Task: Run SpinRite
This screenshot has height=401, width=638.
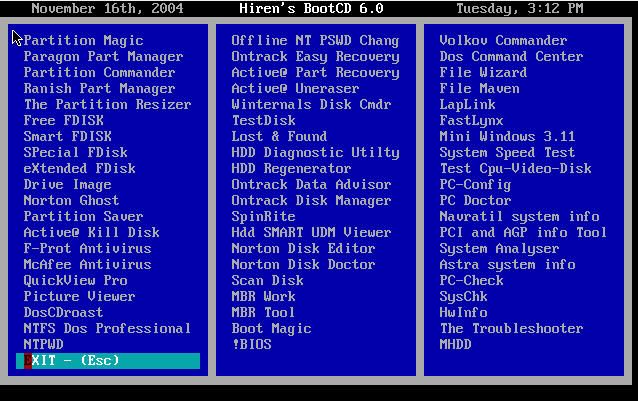Action: (x=264, y=216)
